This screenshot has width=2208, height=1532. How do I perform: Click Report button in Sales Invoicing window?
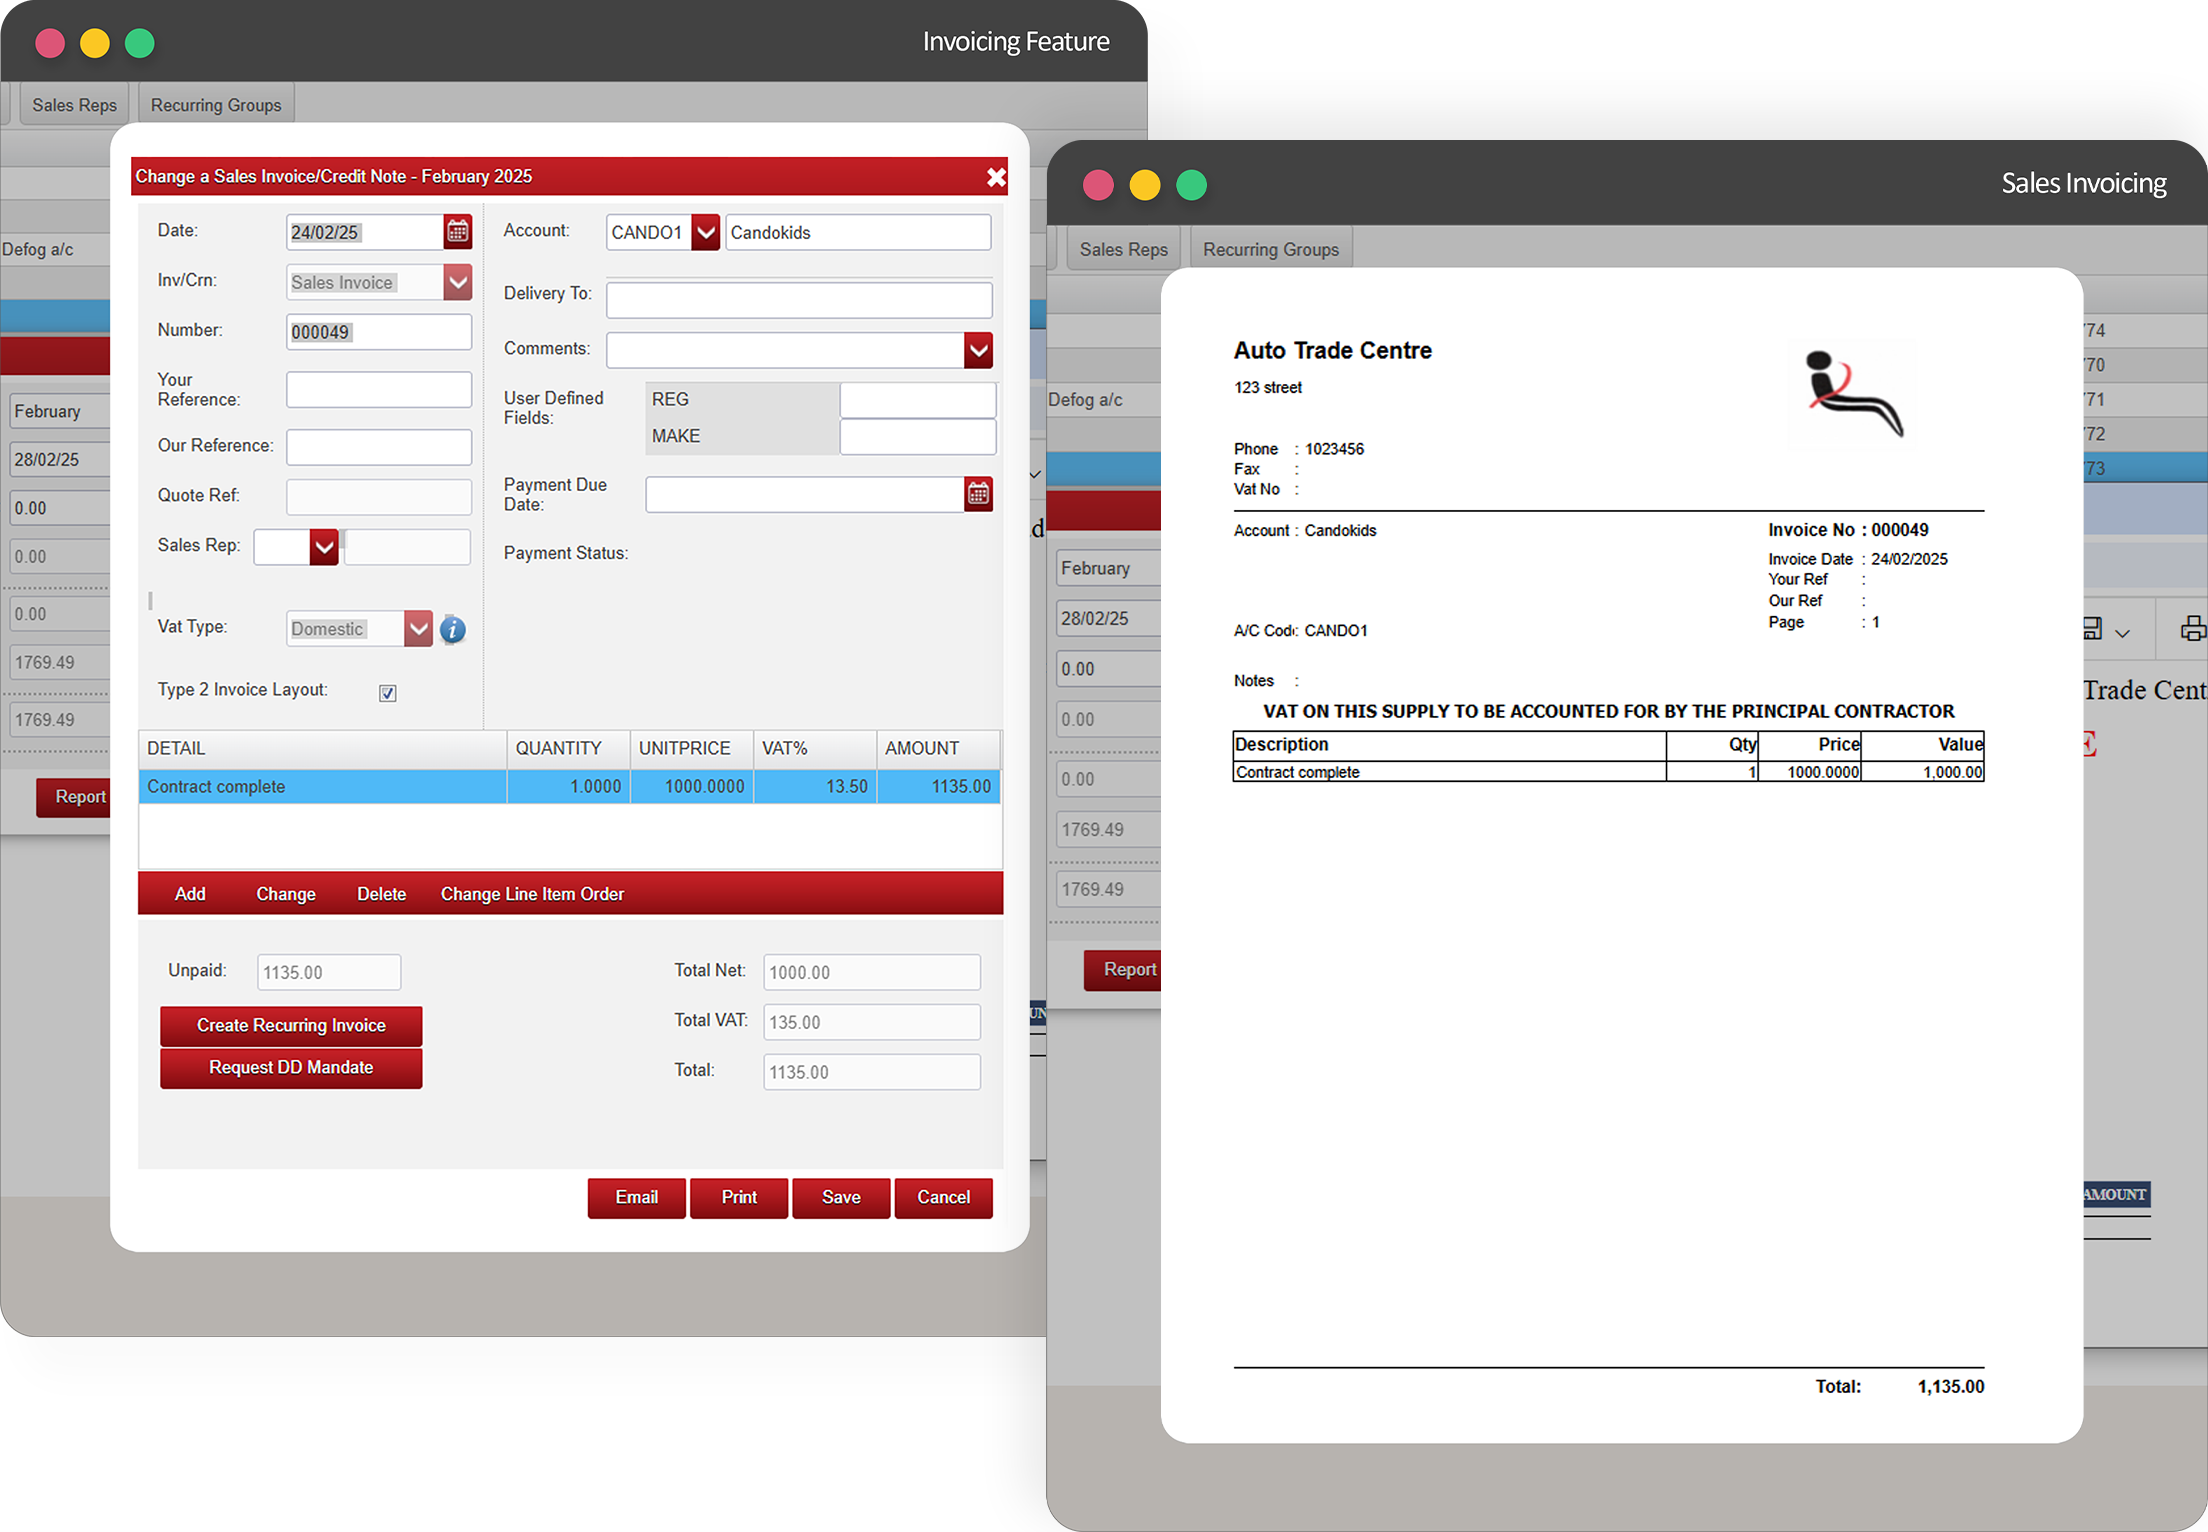click(x=1123, y=970)
